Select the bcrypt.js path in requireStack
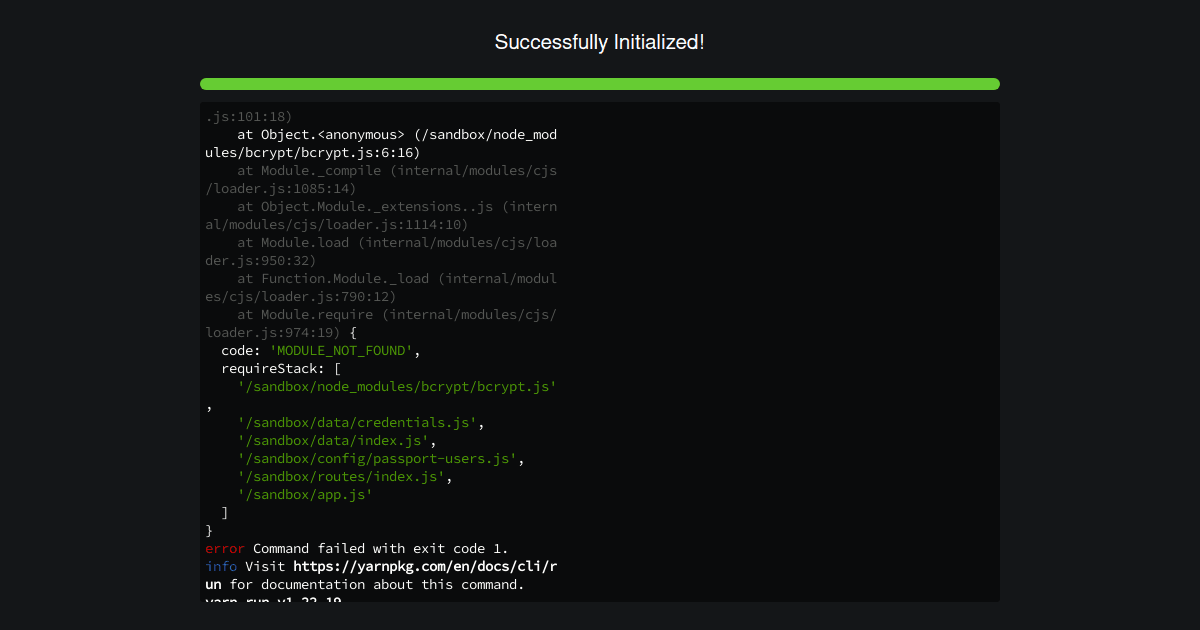This screenshot has width=1200, height=630. (396, 386)
